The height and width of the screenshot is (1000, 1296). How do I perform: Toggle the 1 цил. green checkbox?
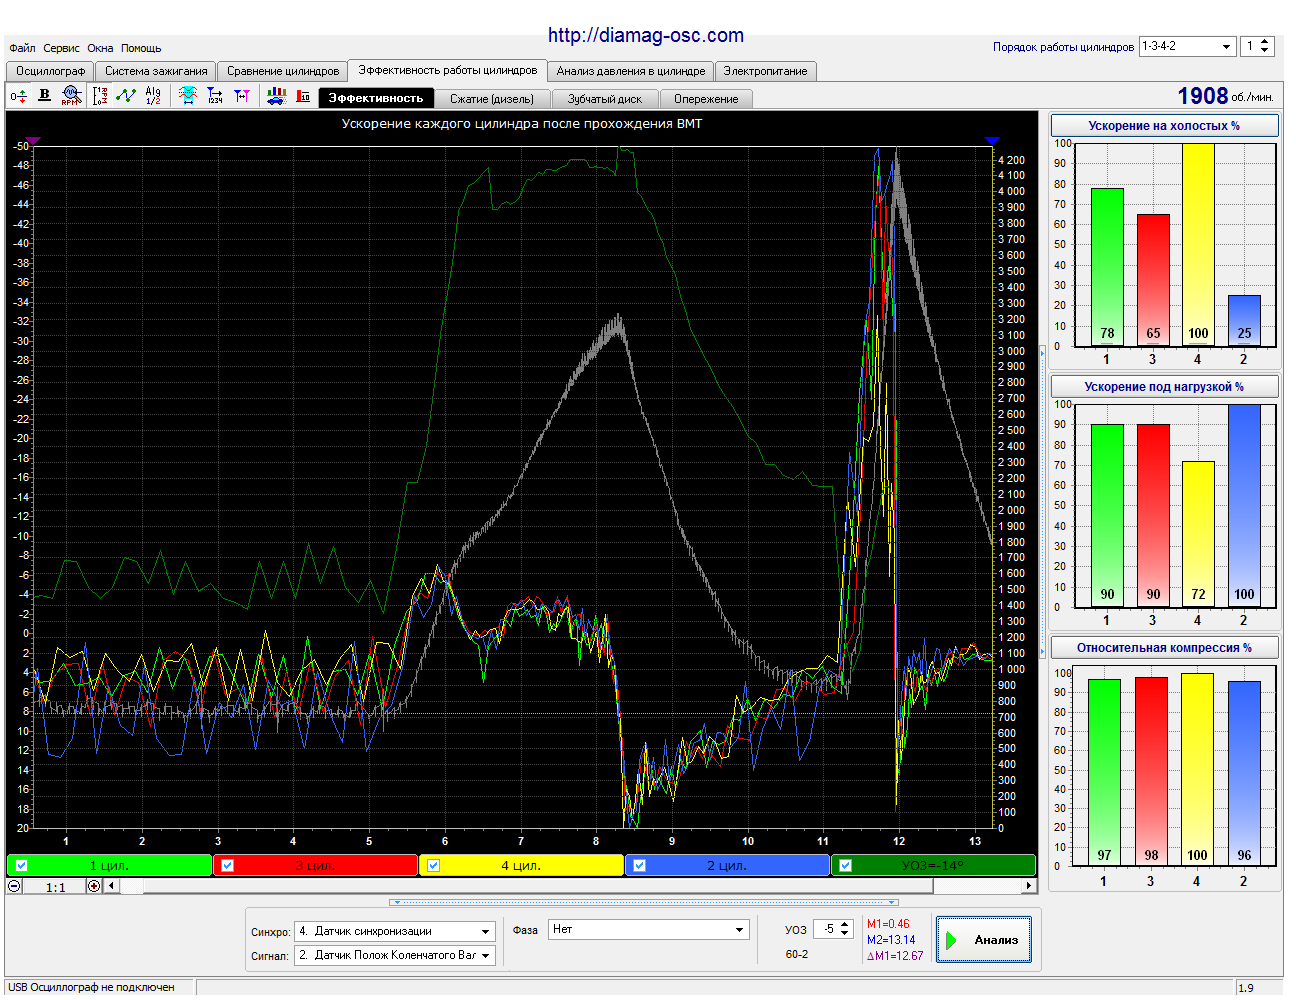(x=22, y=866)
